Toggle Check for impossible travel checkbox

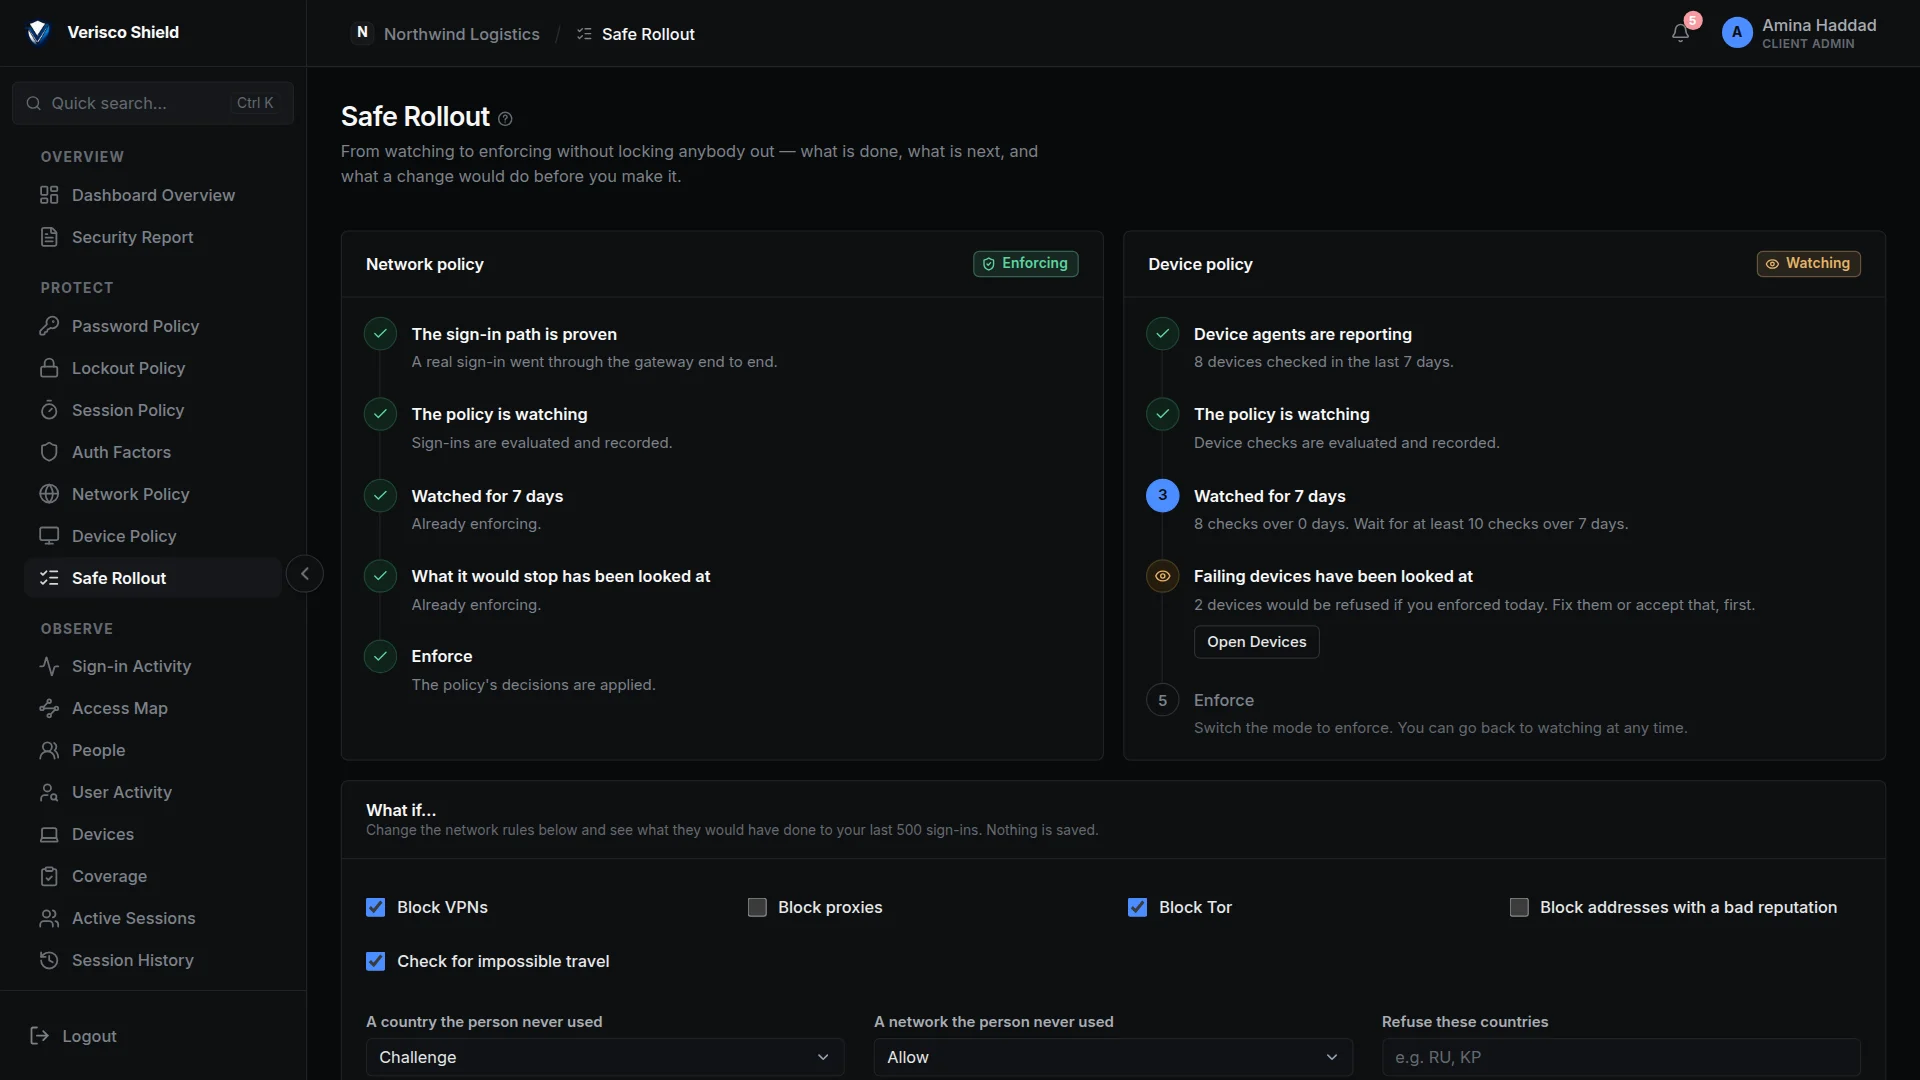point(375,961)
